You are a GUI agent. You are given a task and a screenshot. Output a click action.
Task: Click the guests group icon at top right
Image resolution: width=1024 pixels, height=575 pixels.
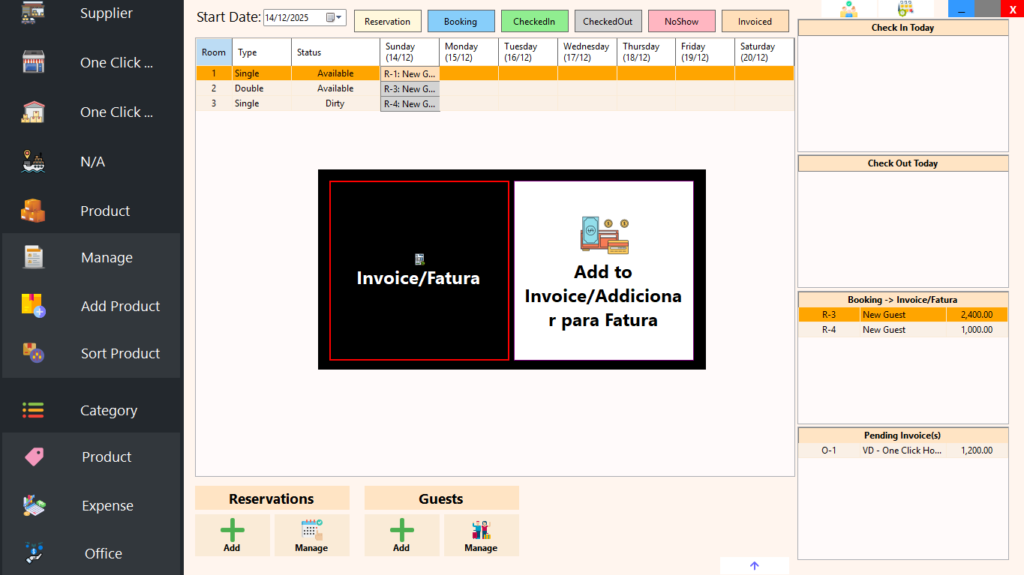848,8
